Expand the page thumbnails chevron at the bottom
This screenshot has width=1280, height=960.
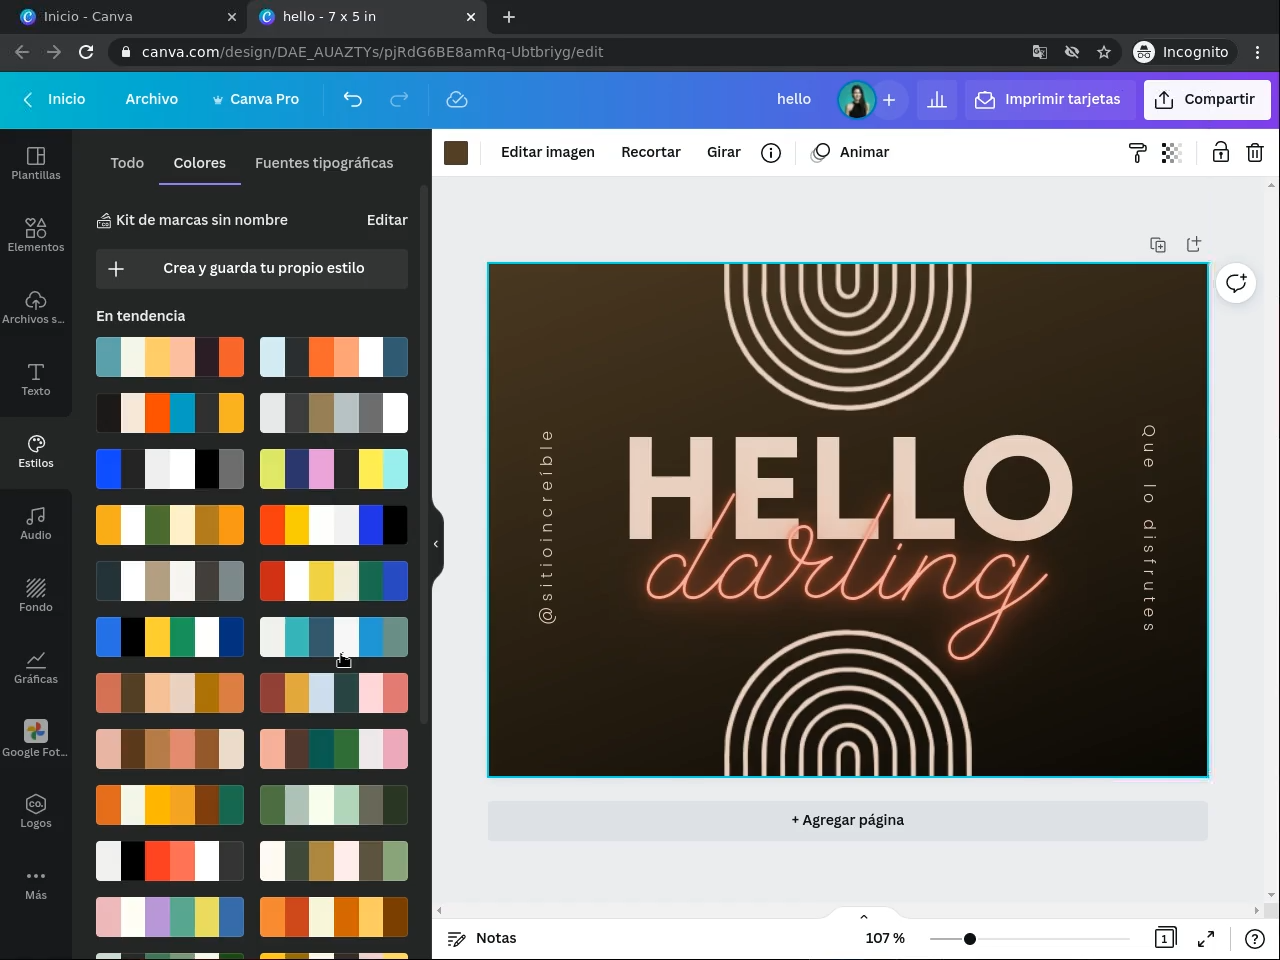tap(864, 916)
